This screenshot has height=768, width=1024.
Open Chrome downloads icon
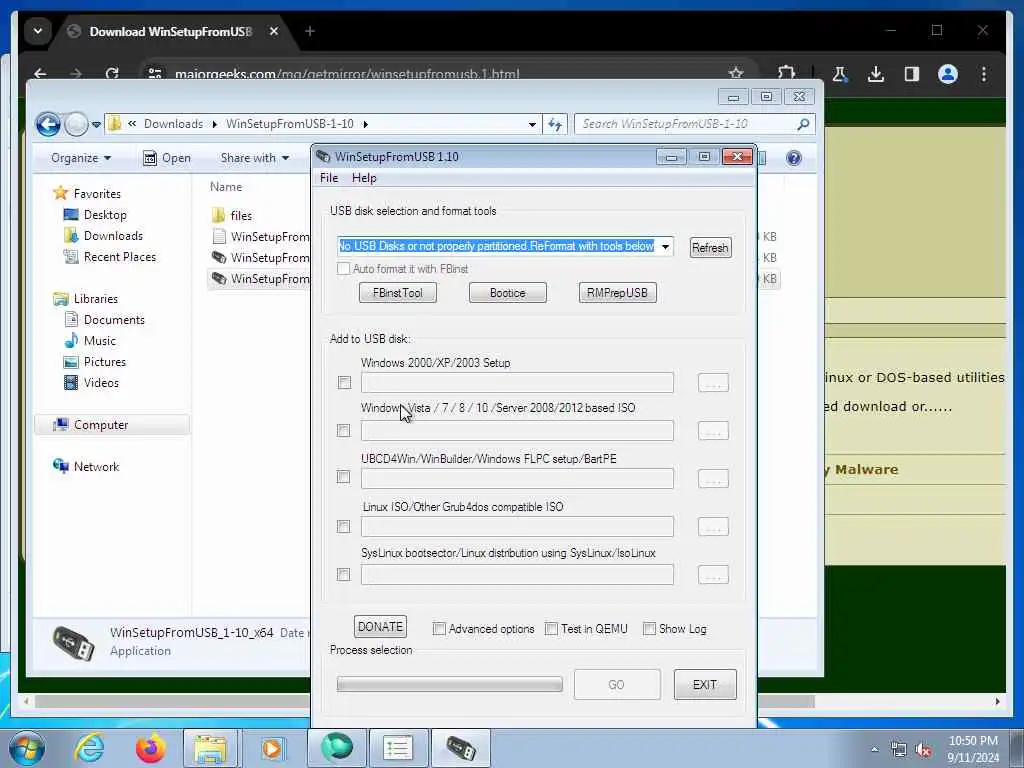876,74
